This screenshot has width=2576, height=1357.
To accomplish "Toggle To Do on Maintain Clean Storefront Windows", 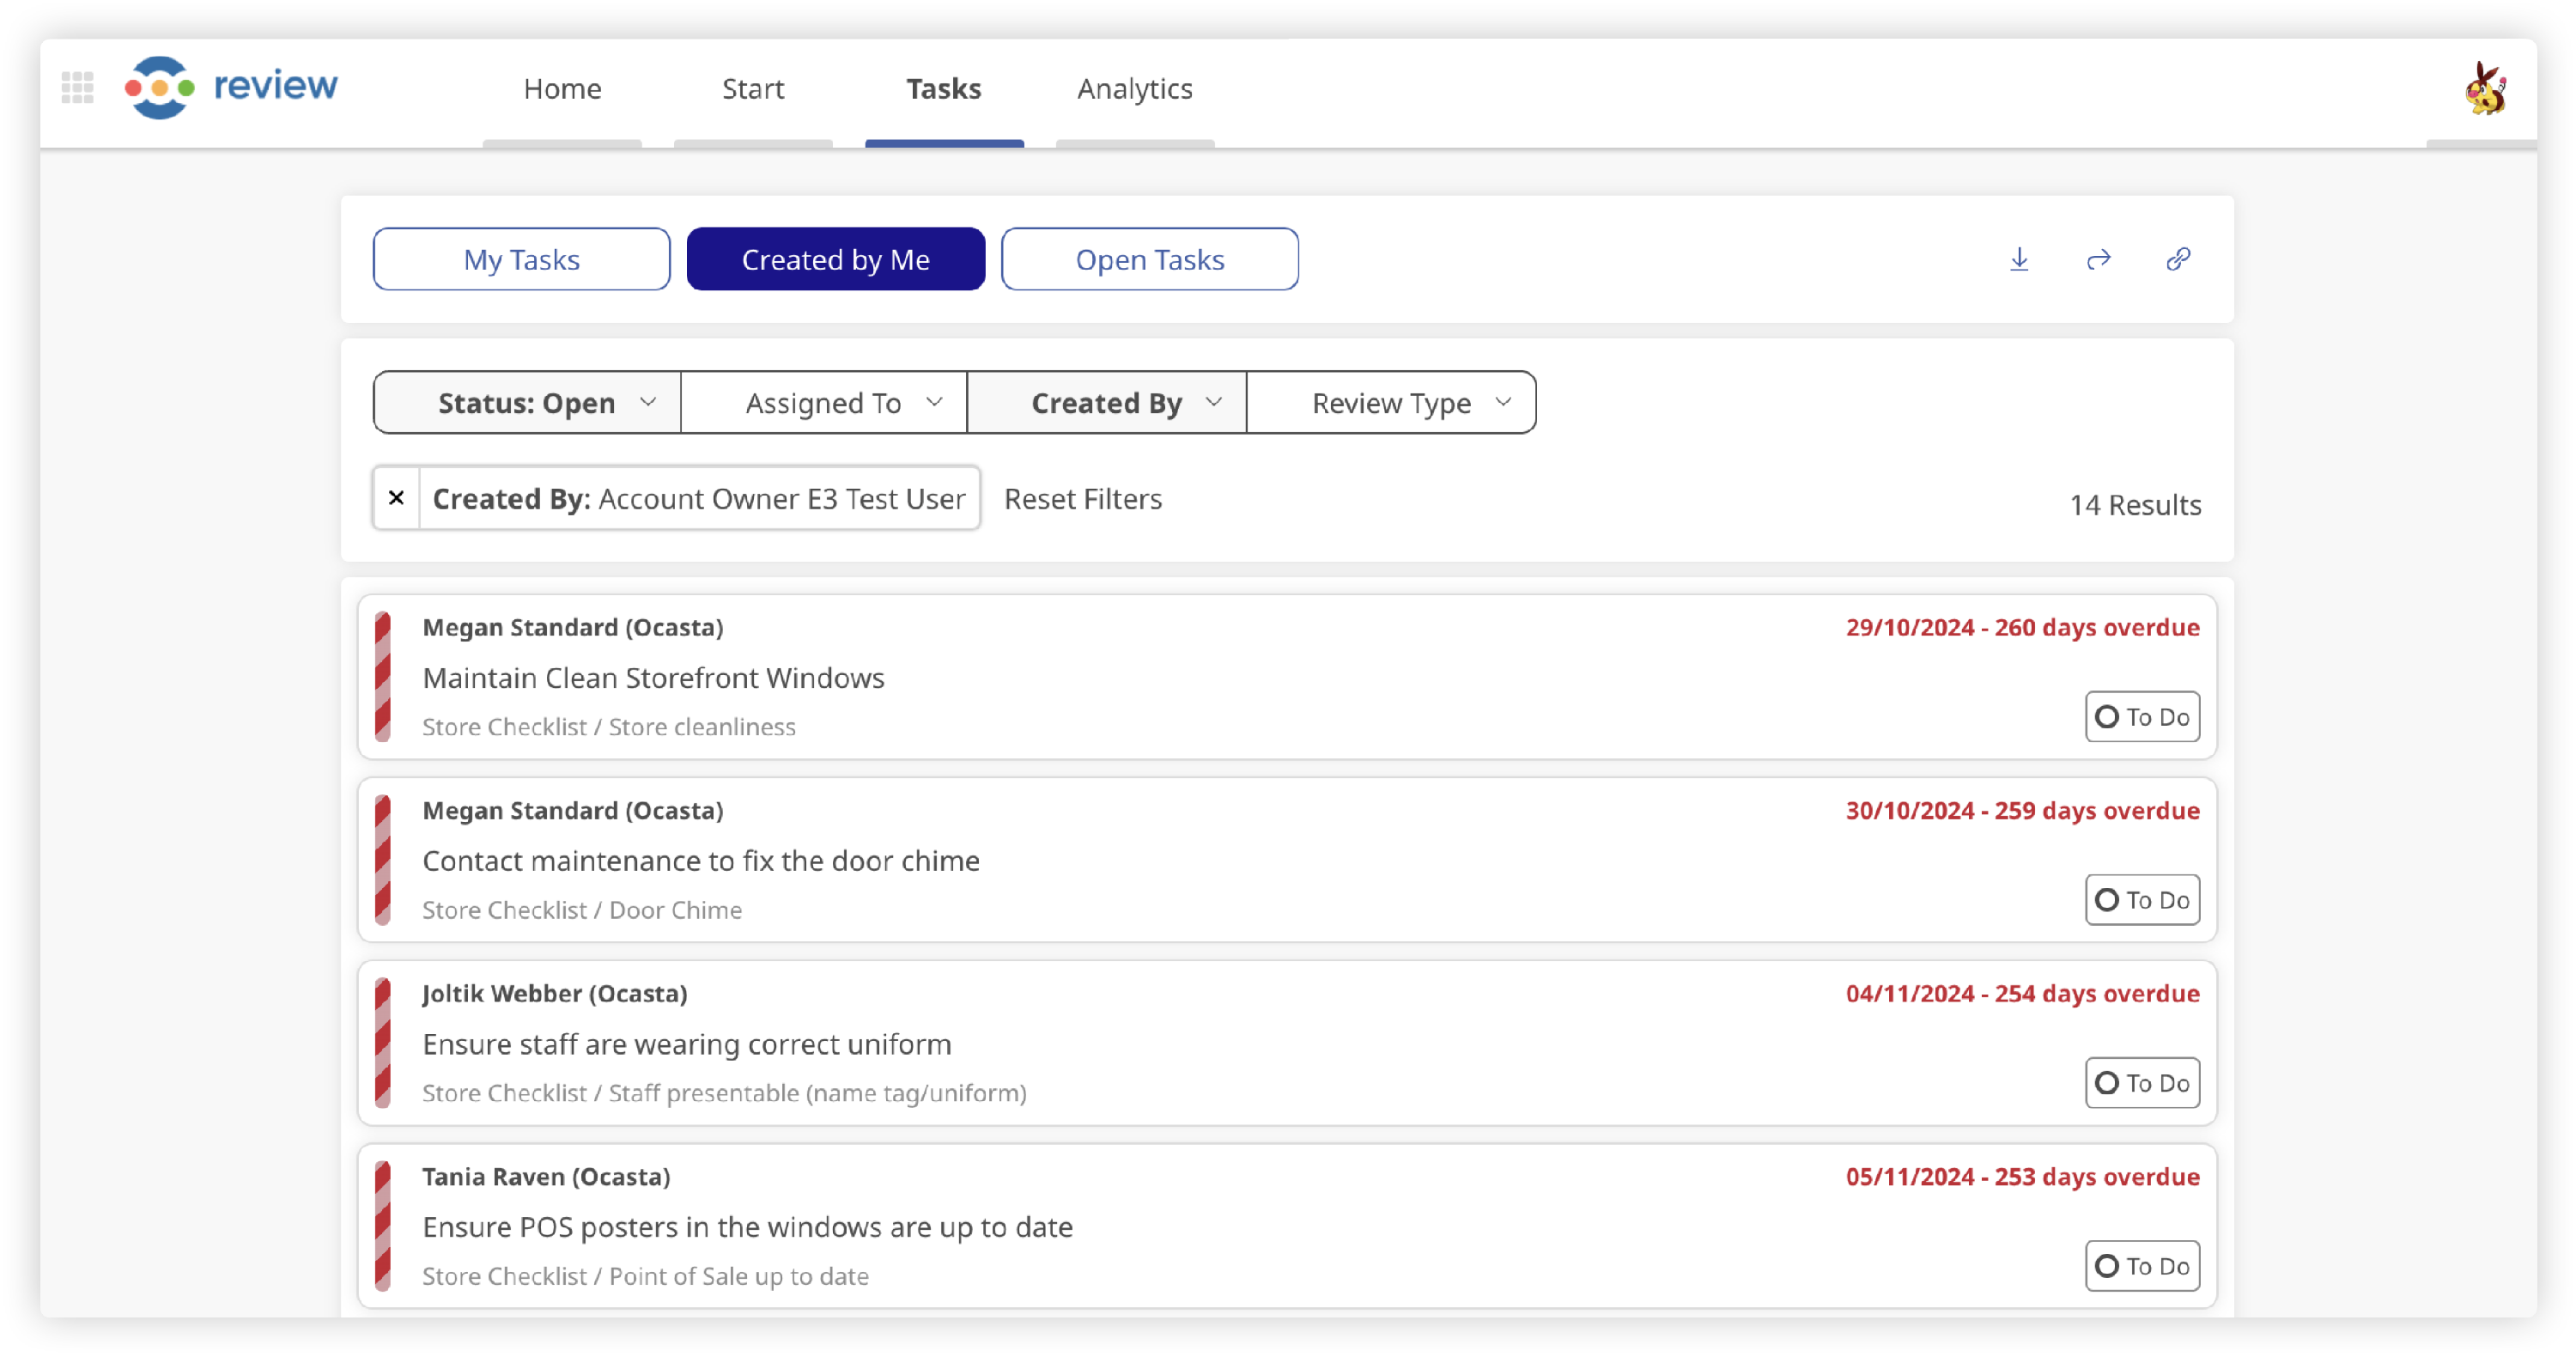I will click(x=2141, y=717).
